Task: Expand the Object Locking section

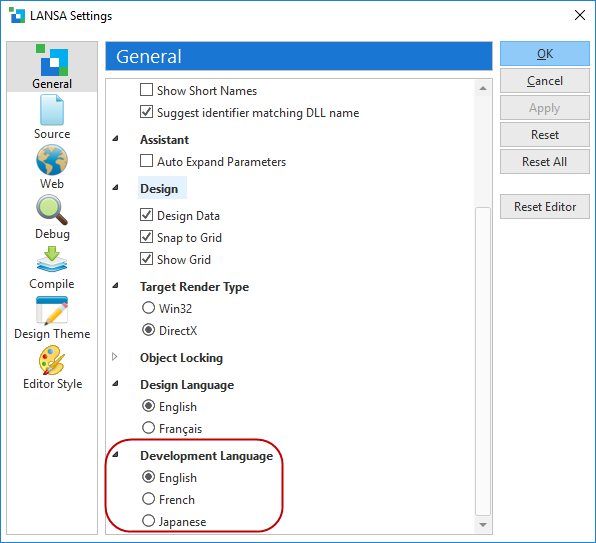Action: click(115, 357)
